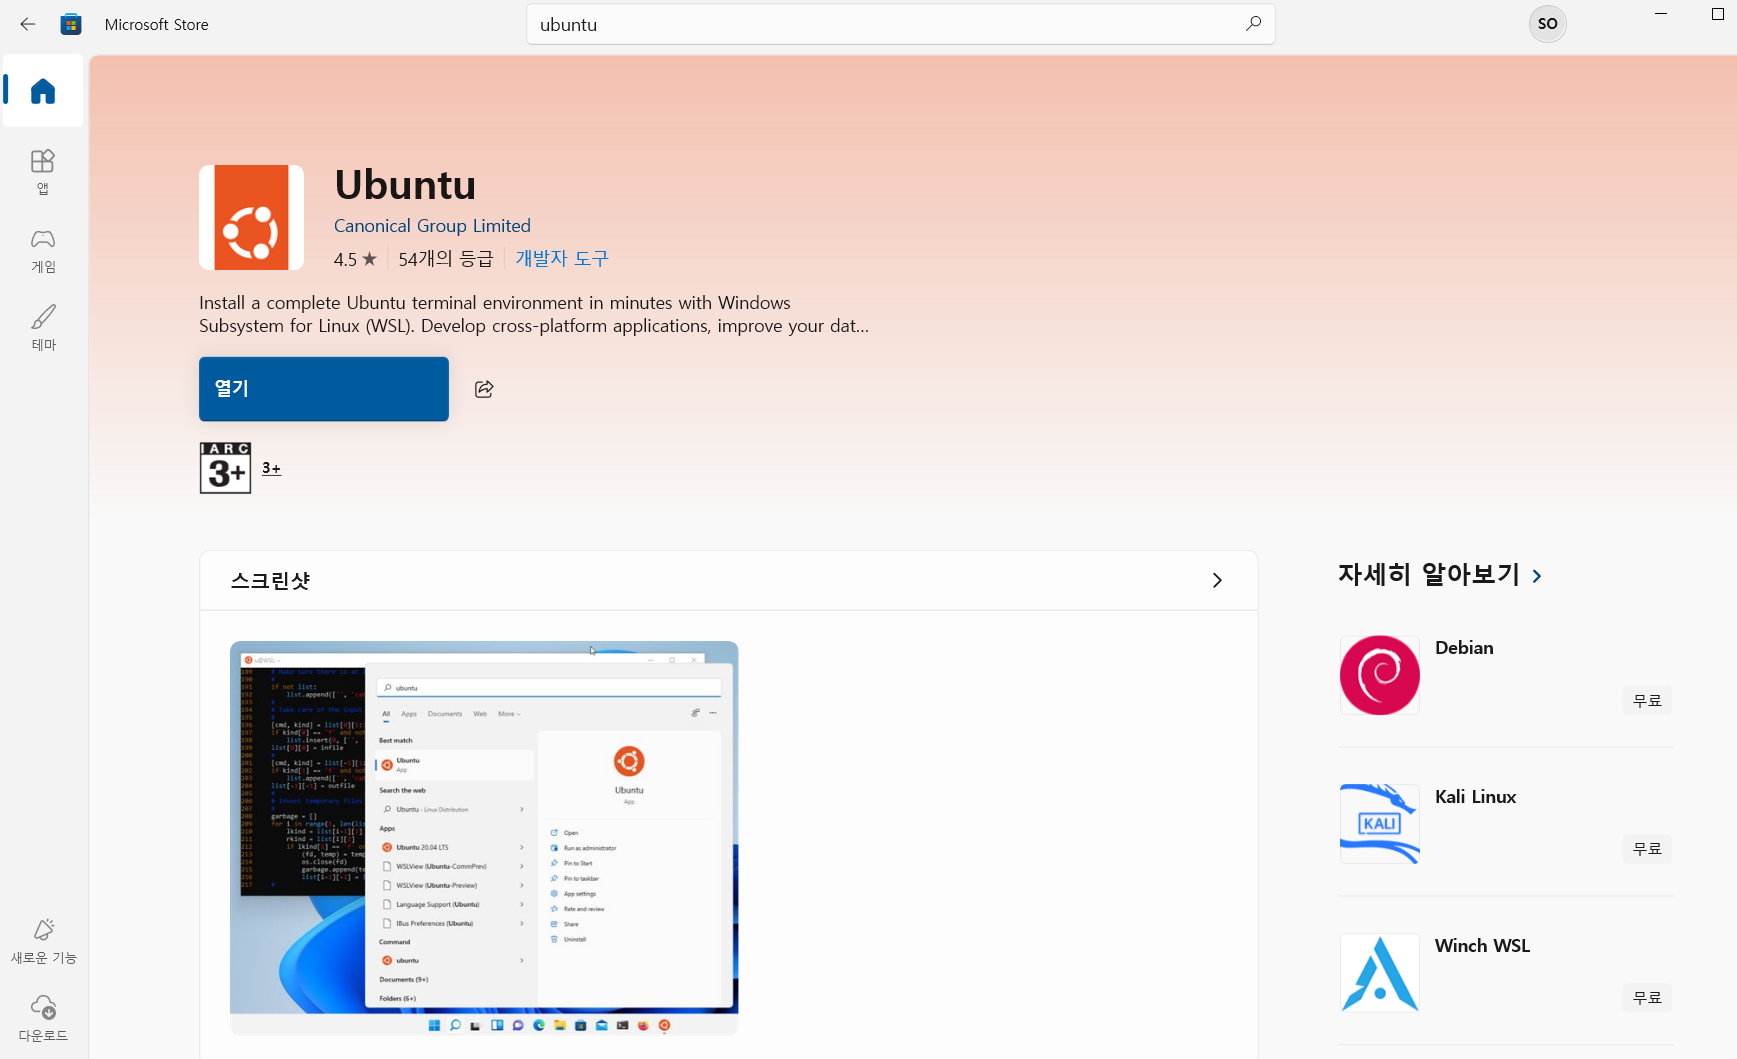Click the 4.5 star rating
Viewport: 1737px width, 1059px height.
point(355,259)
